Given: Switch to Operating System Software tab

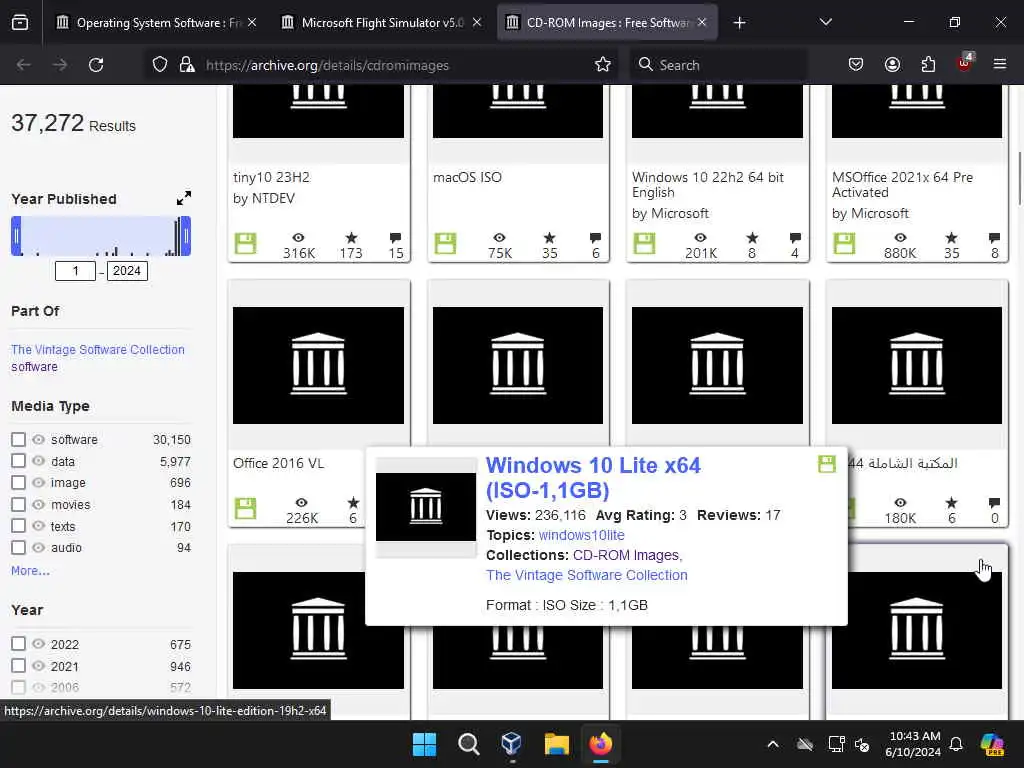Looking at the screenshot, I should tap(155, 23).
